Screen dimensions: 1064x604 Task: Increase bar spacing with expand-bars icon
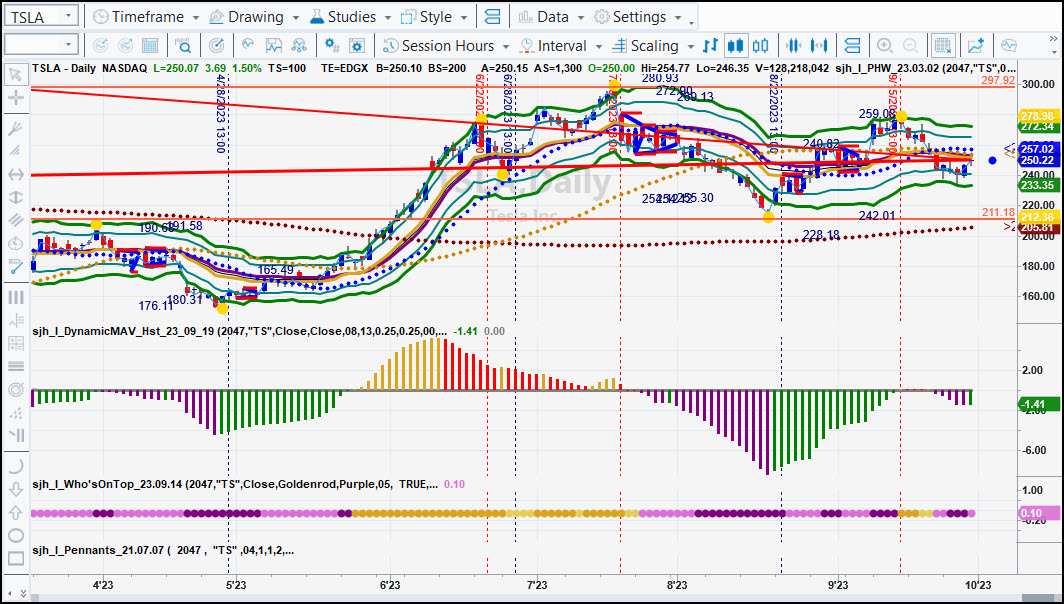click(x=819, y=45)
